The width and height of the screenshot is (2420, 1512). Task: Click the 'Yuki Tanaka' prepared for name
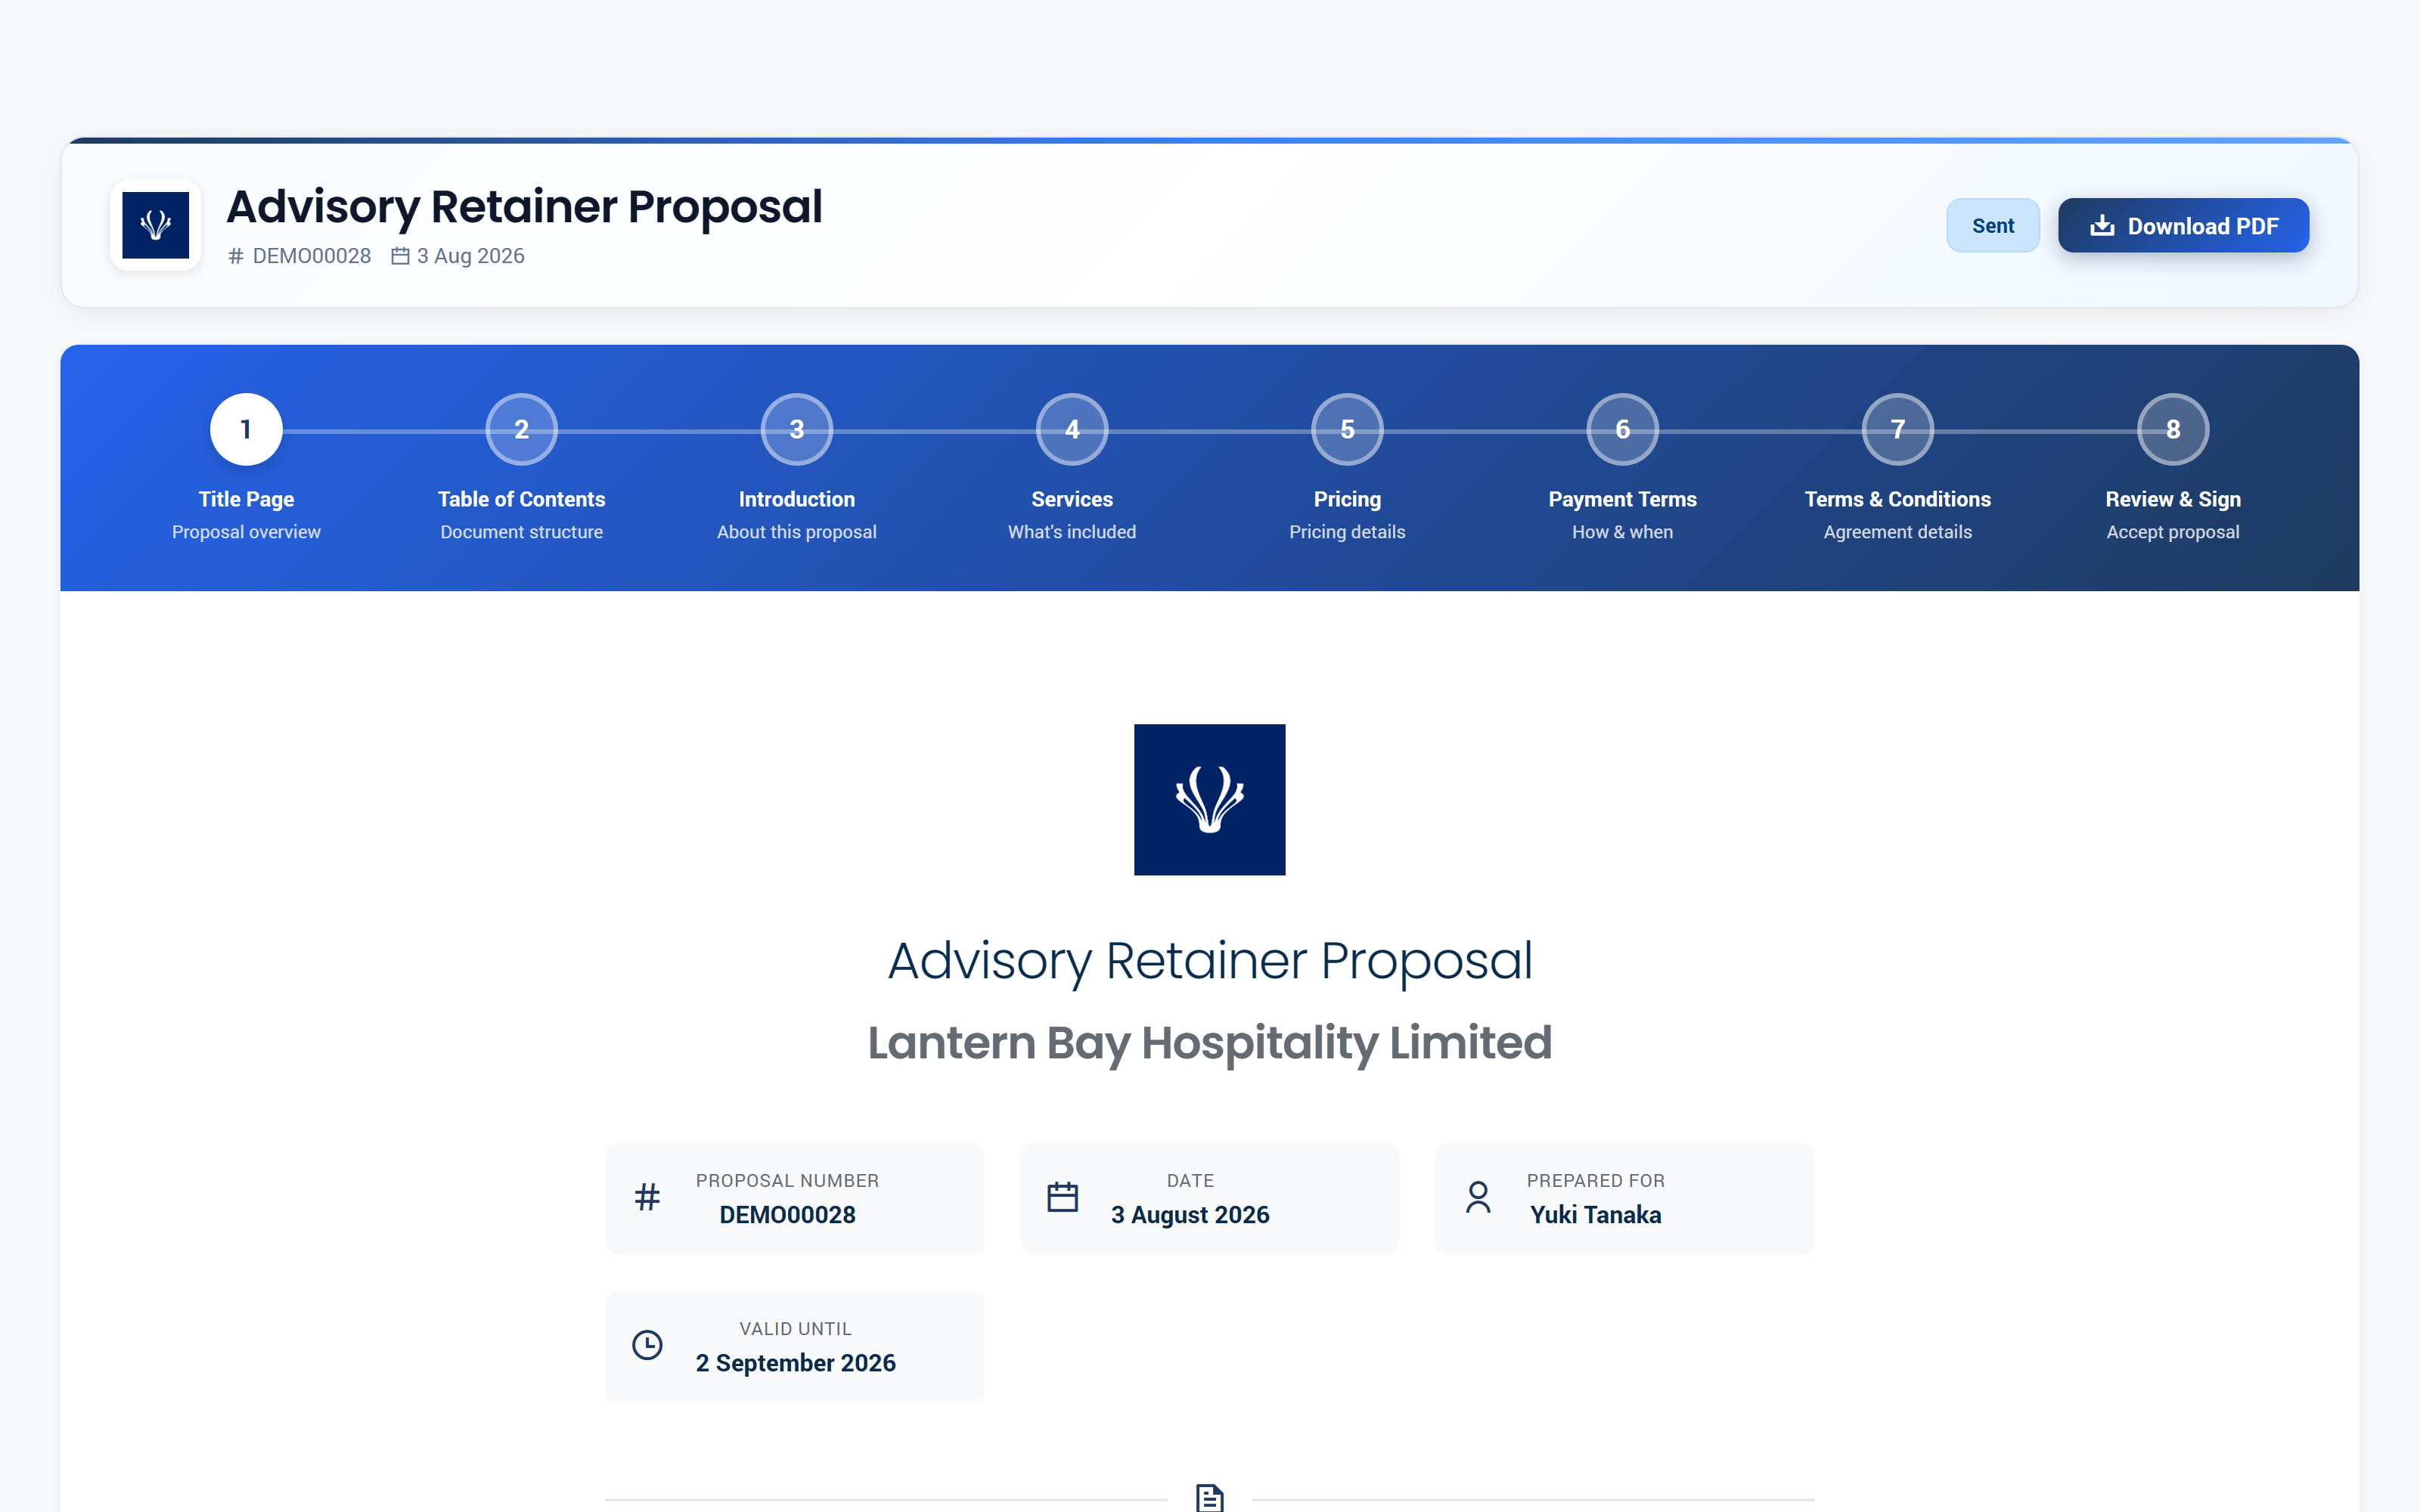1596,1215
